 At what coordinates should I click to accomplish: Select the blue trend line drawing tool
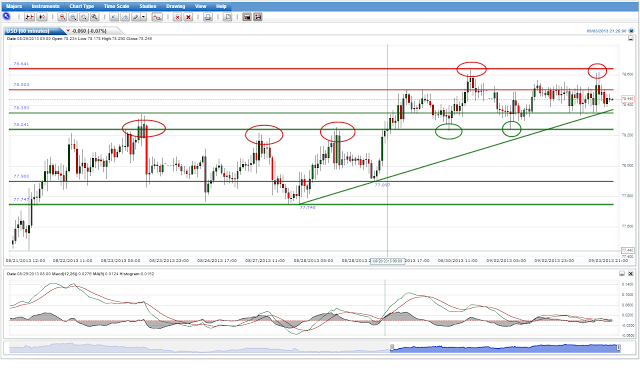114,17
